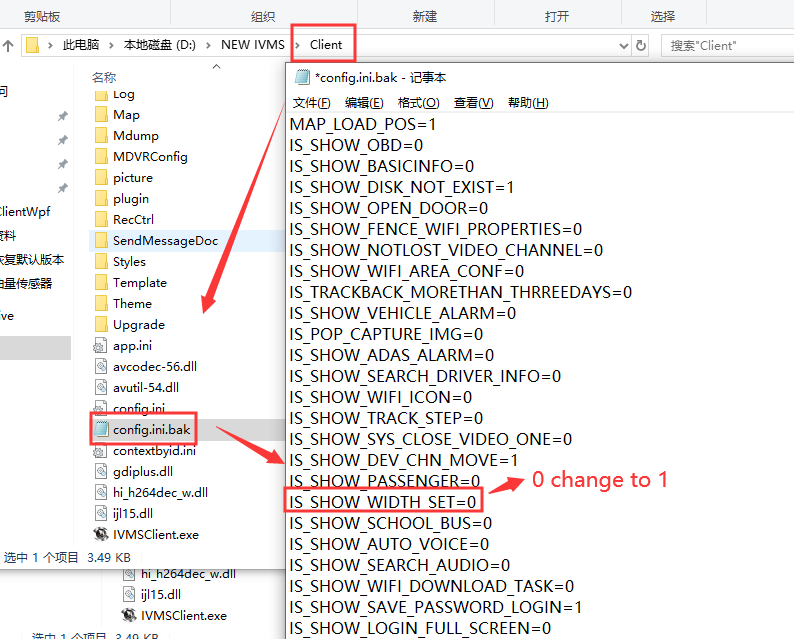
Task: Click the app.ini file icon
Action: 100,345
